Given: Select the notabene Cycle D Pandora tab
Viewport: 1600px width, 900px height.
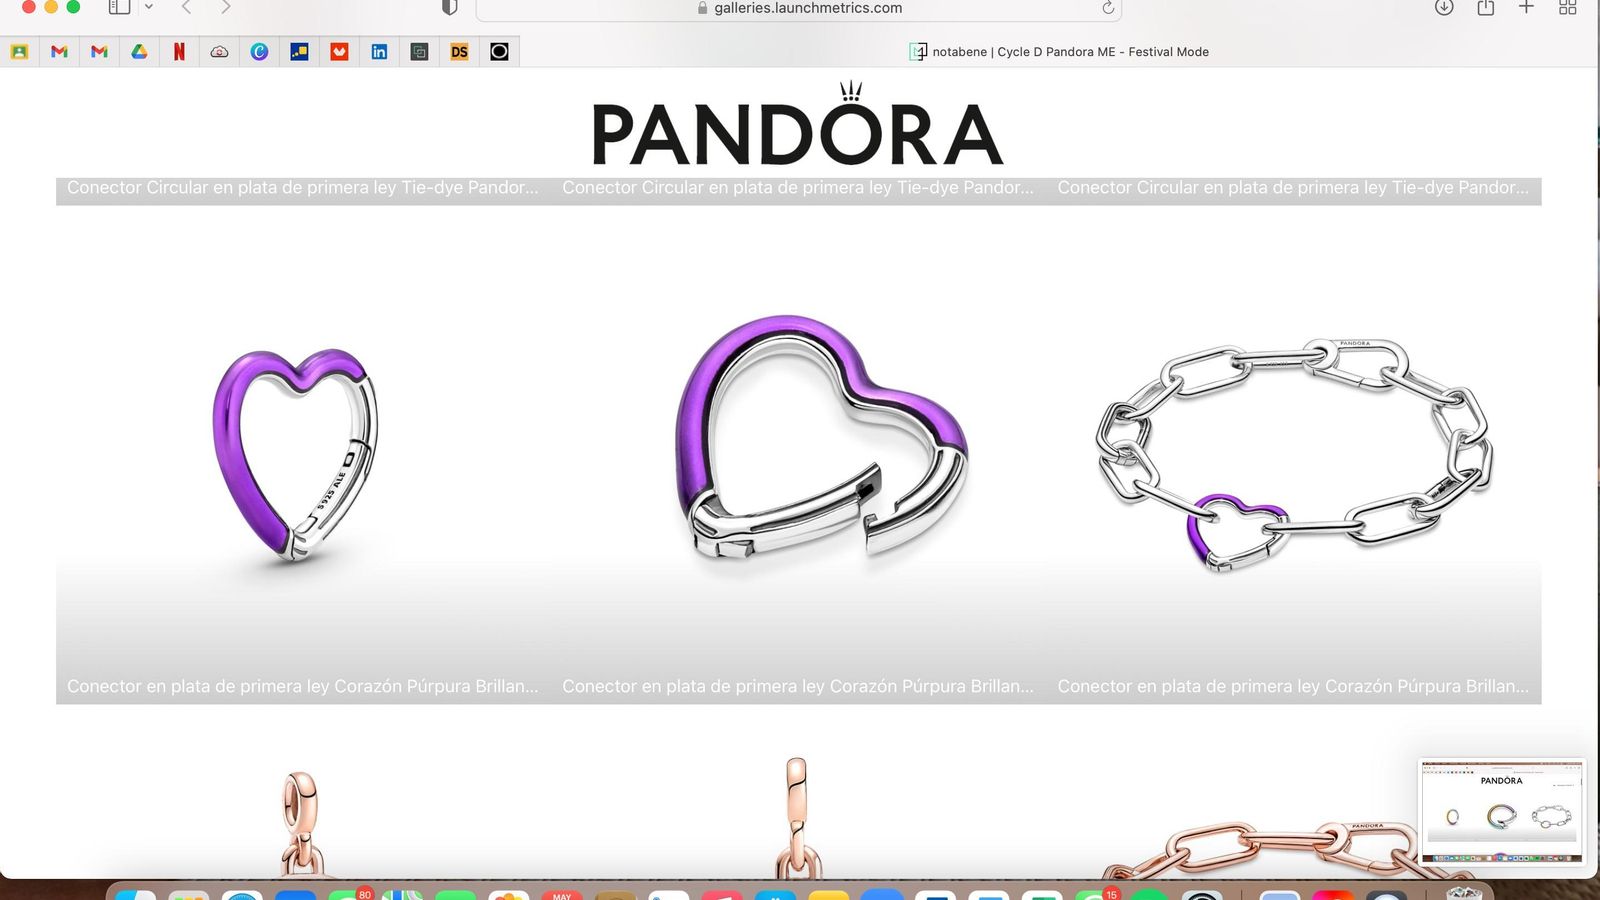Looking at the screenshot, I should (1060, 52).
